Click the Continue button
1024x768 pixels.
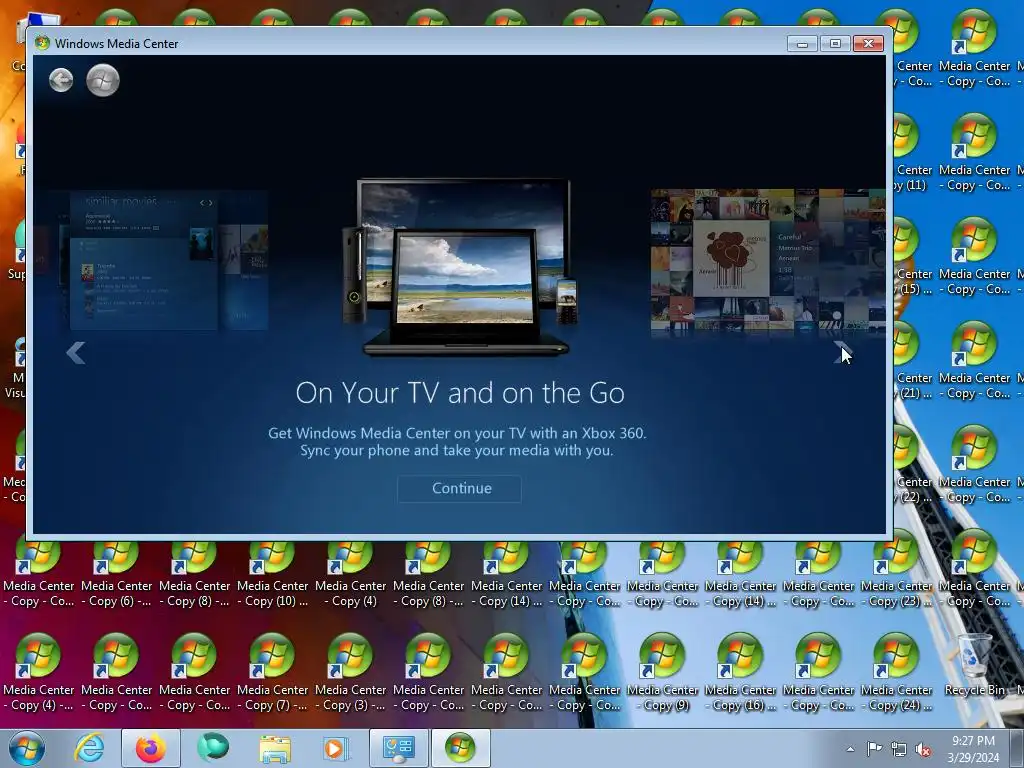pos(459,488)
